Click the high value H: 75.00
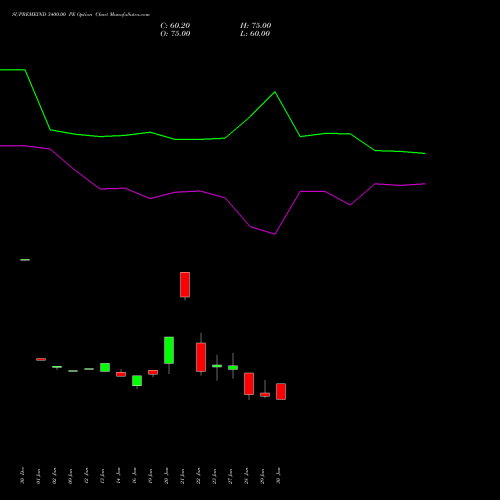Screen dimensions: 500x500 tap(256, 26)
